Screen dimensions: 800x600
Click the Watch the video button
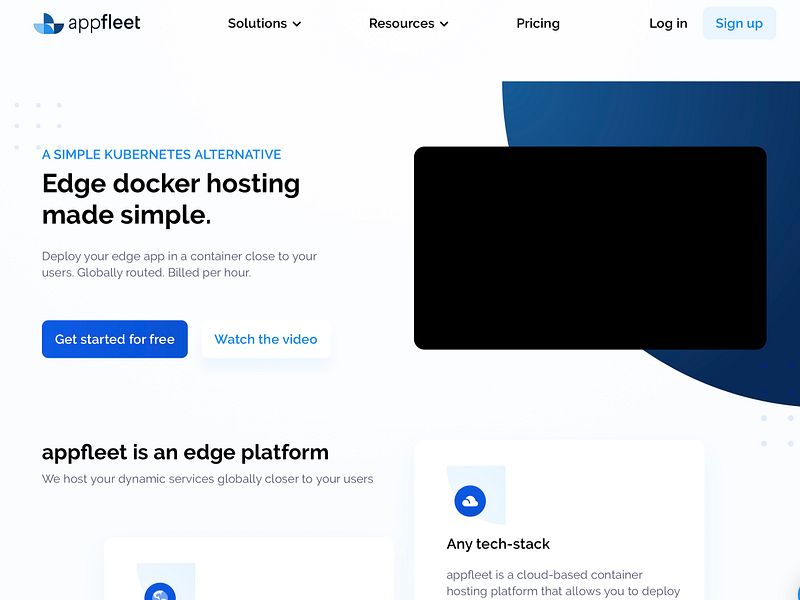click(x=266, y=339)
